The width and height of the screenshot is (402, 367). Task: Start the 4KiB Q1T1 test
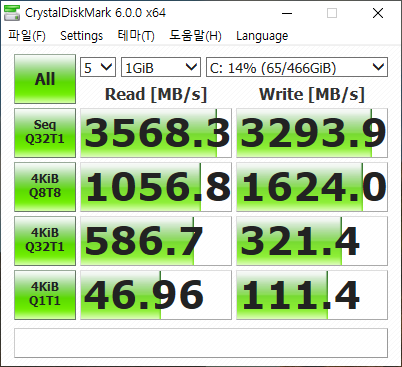[x=45, y=295]
